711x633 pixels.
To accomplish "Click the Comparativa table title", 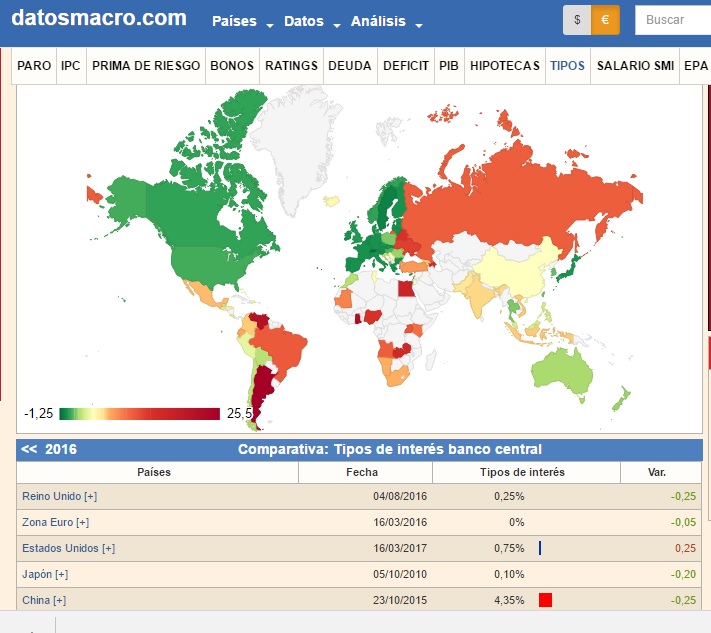I will point(390,449).
